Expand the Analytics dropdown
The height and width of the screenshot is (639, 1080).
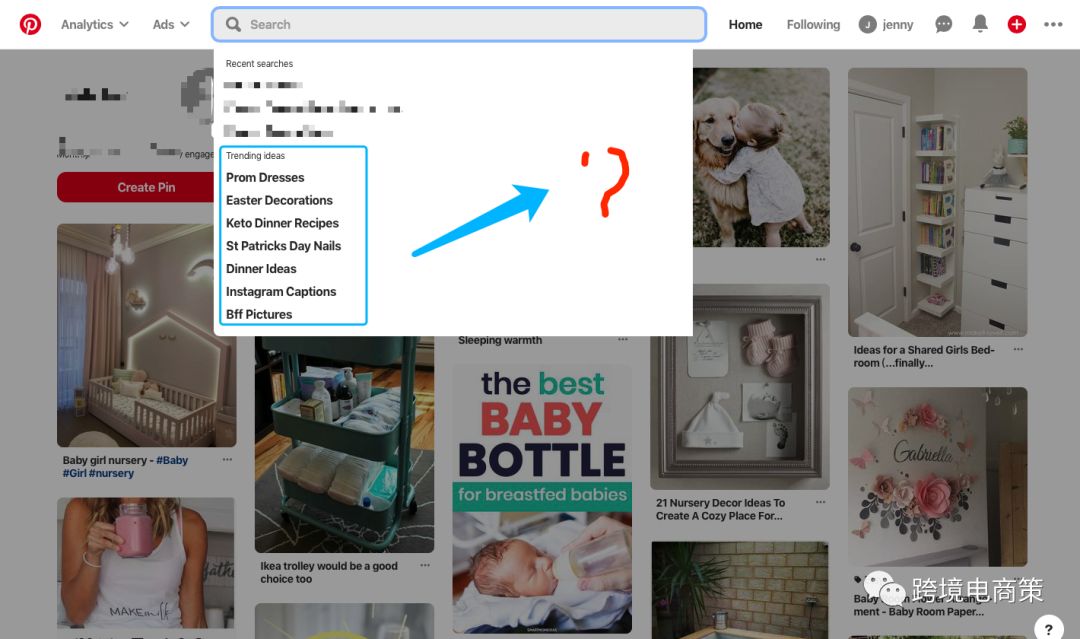coord(94,24)
